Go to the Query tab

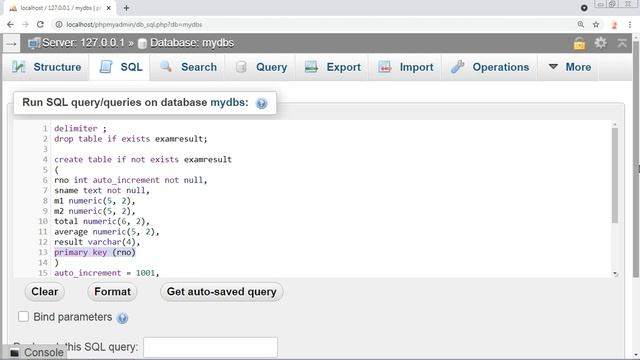(x=262, y=67)
